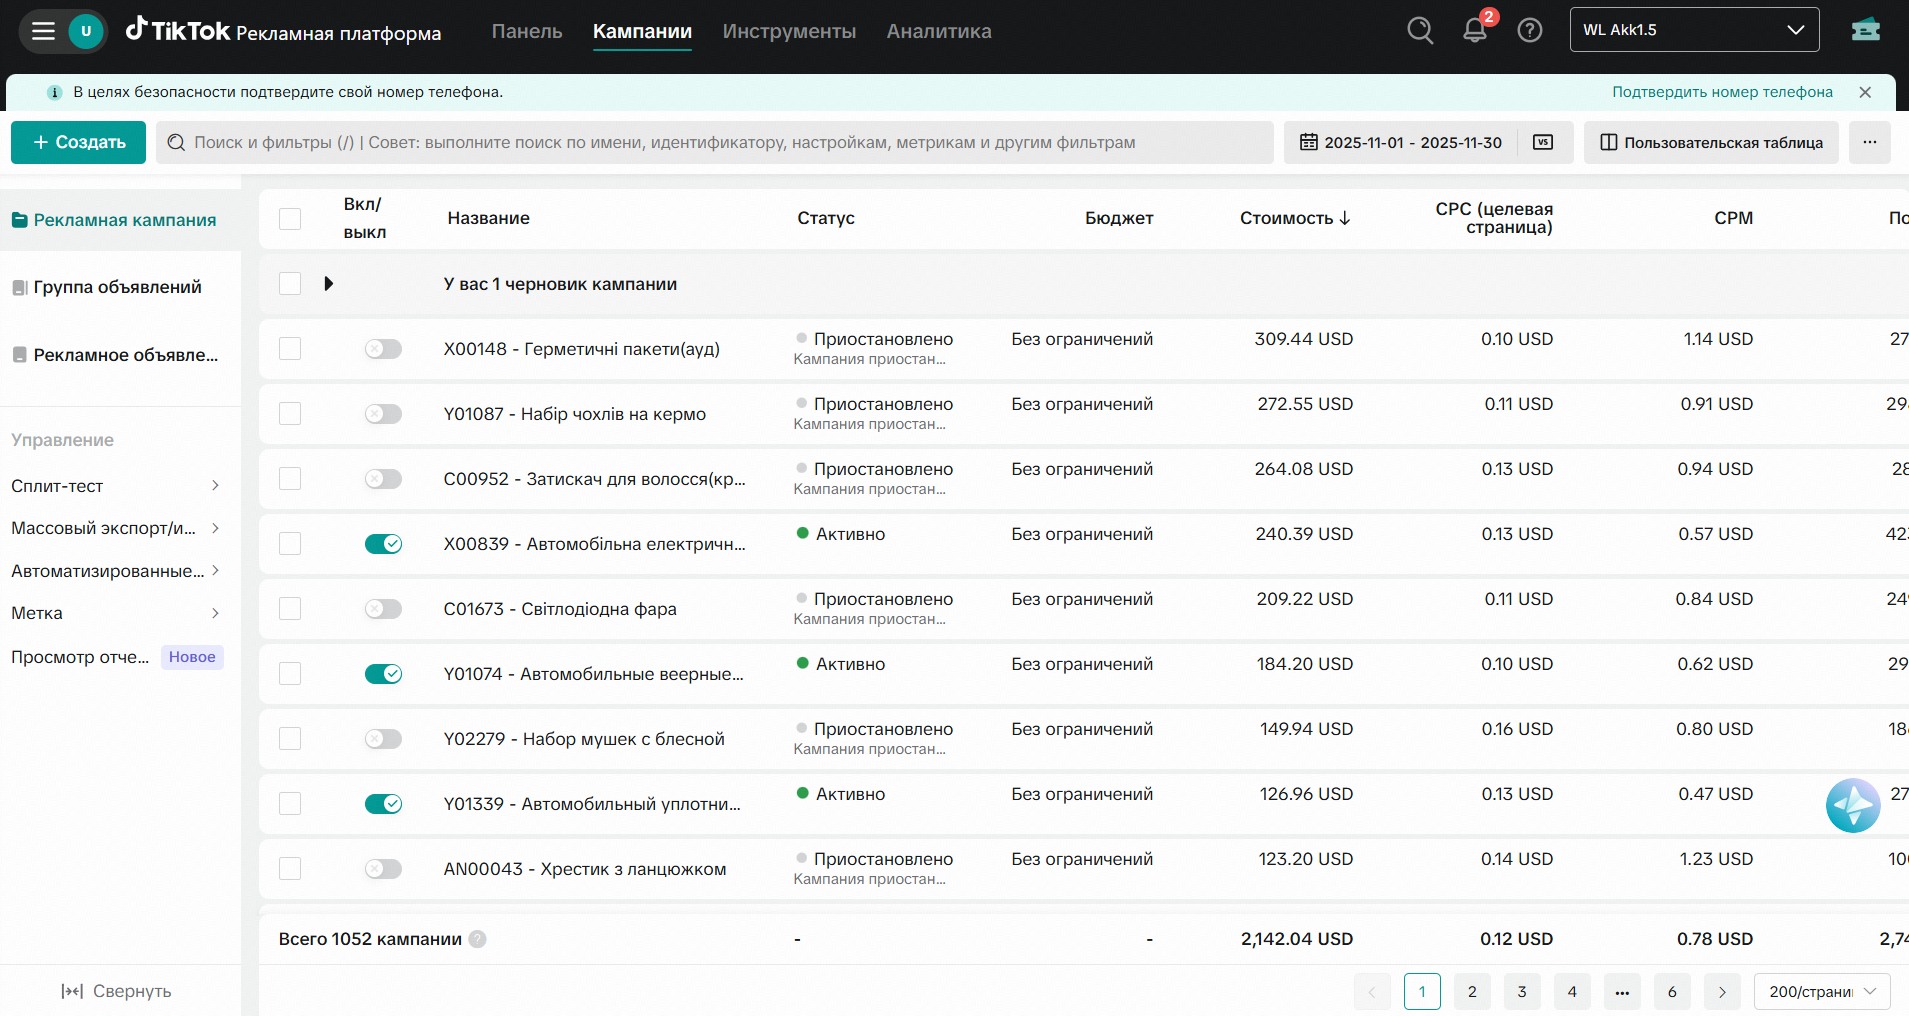Switch to the Аналитика tab
Image resolution: width=1909 pixels, height=1016 pixels.
coord(938,31)
